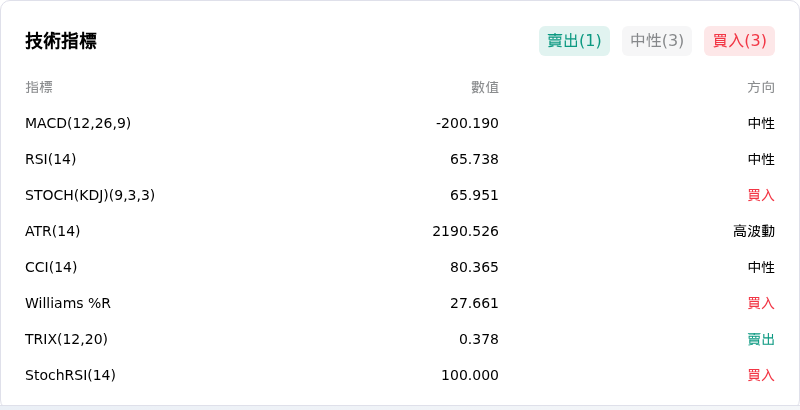
Task: Select the MACD(12,26,9) indicator row
Action: coord(400,123)
